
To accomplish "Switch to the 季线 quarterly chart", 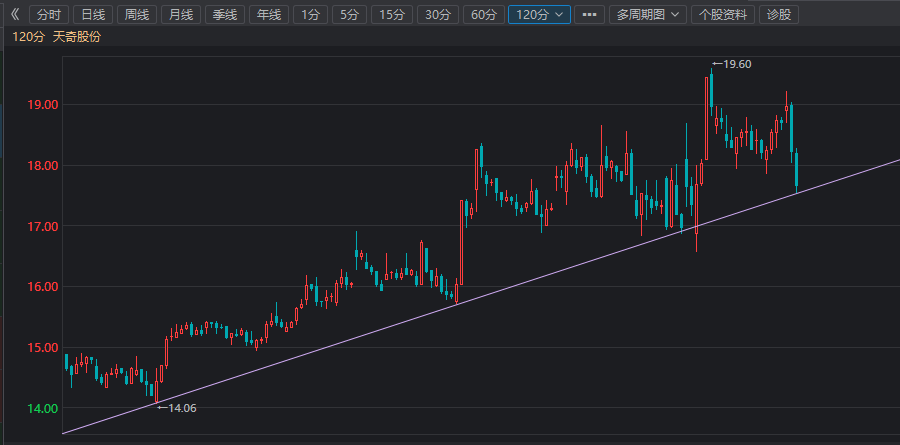I will (x=225, y=14).
